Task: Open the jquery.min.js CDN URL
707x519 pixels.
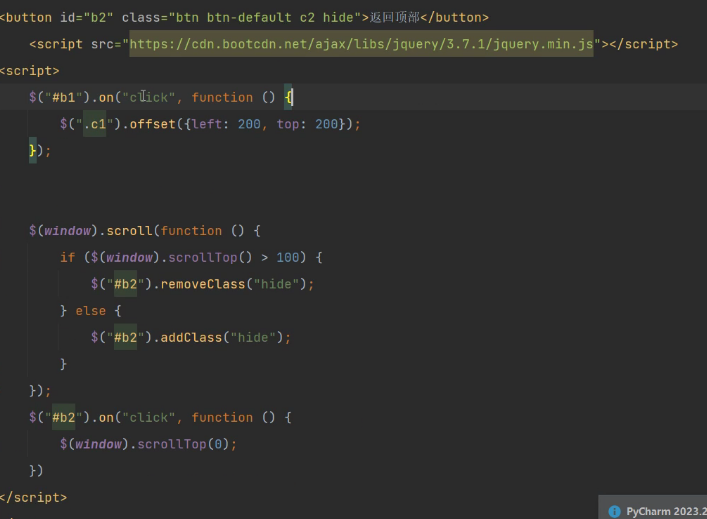Action: point(361,44)
